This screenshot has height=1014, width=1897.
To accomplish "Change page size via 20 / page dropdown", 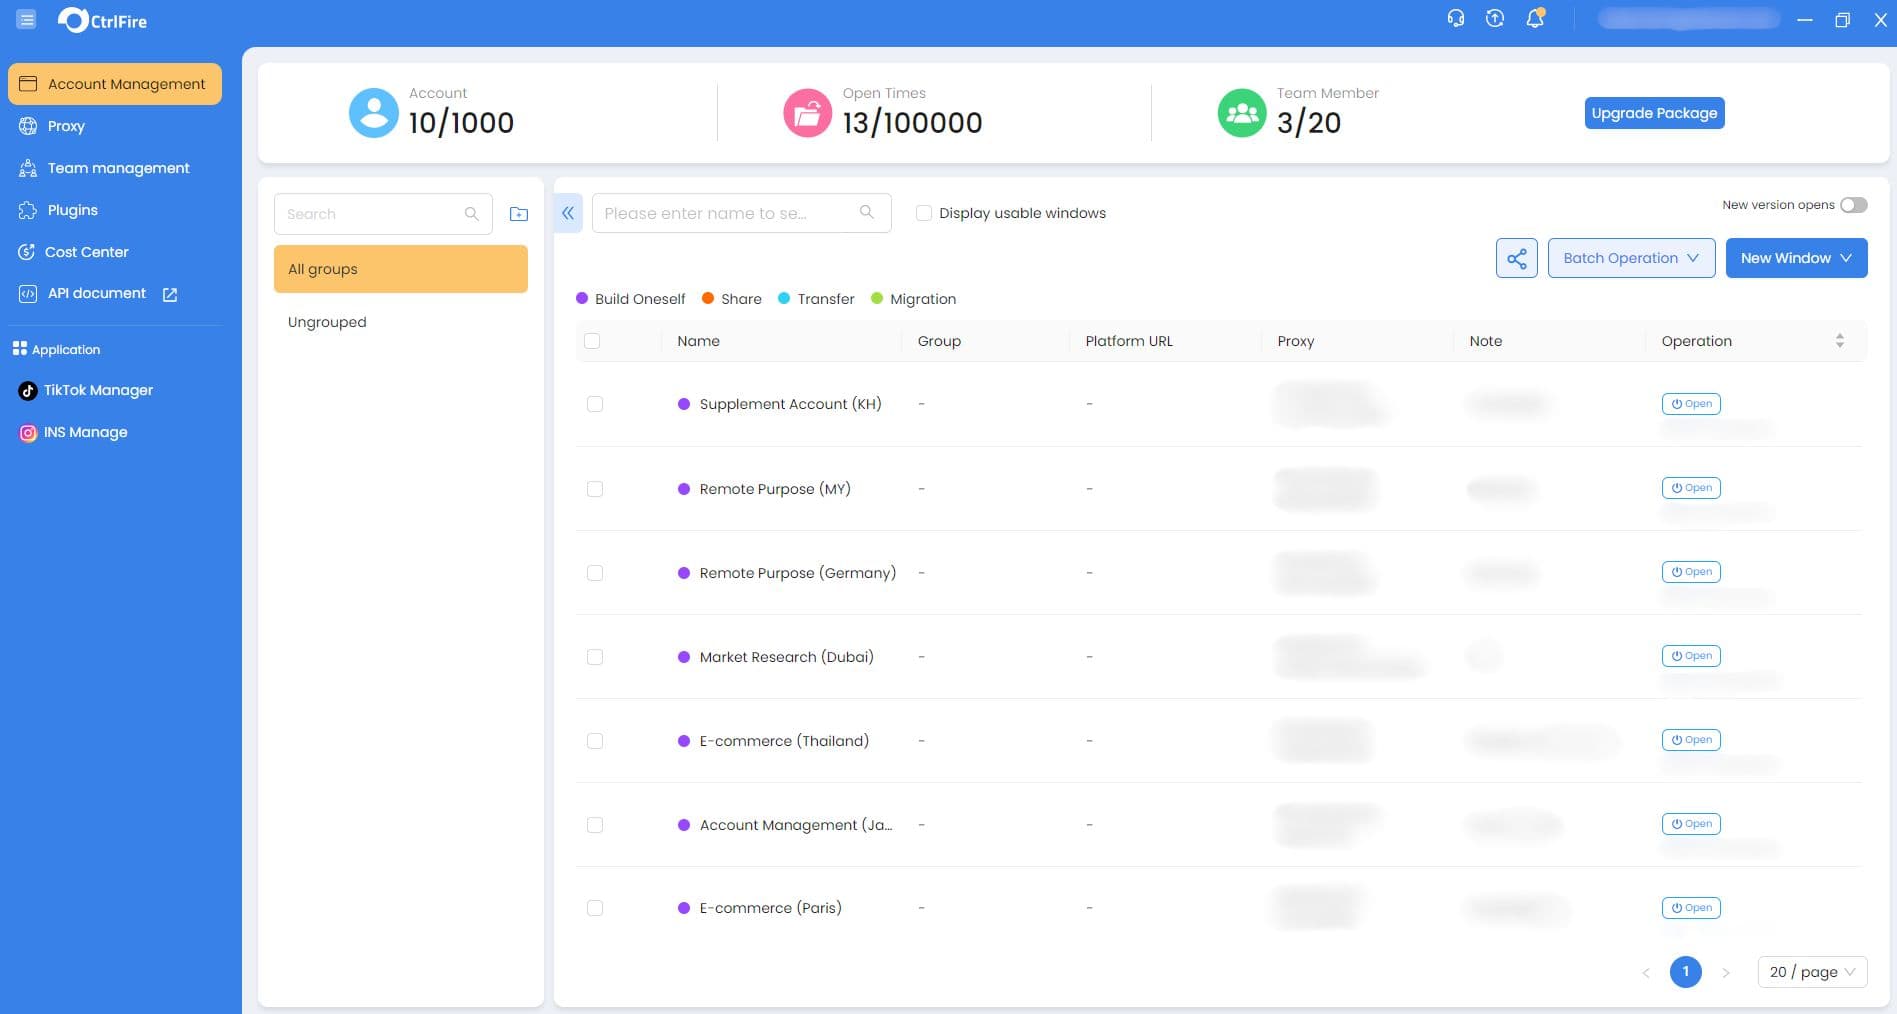I will point(1811,971).
